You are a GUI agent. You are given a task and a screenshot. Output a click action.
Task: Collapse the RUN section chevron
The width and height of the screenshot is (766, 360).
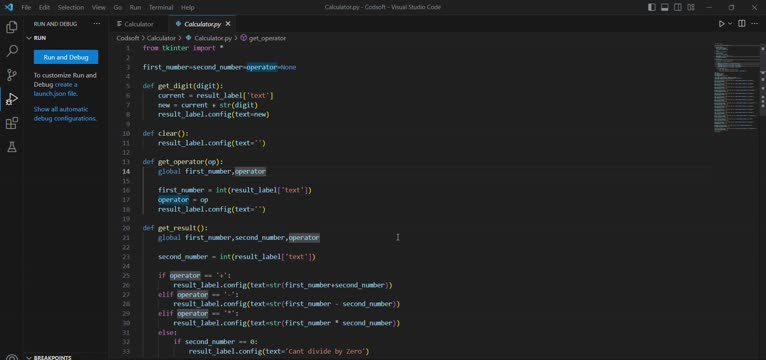click(x=29, y=38)
